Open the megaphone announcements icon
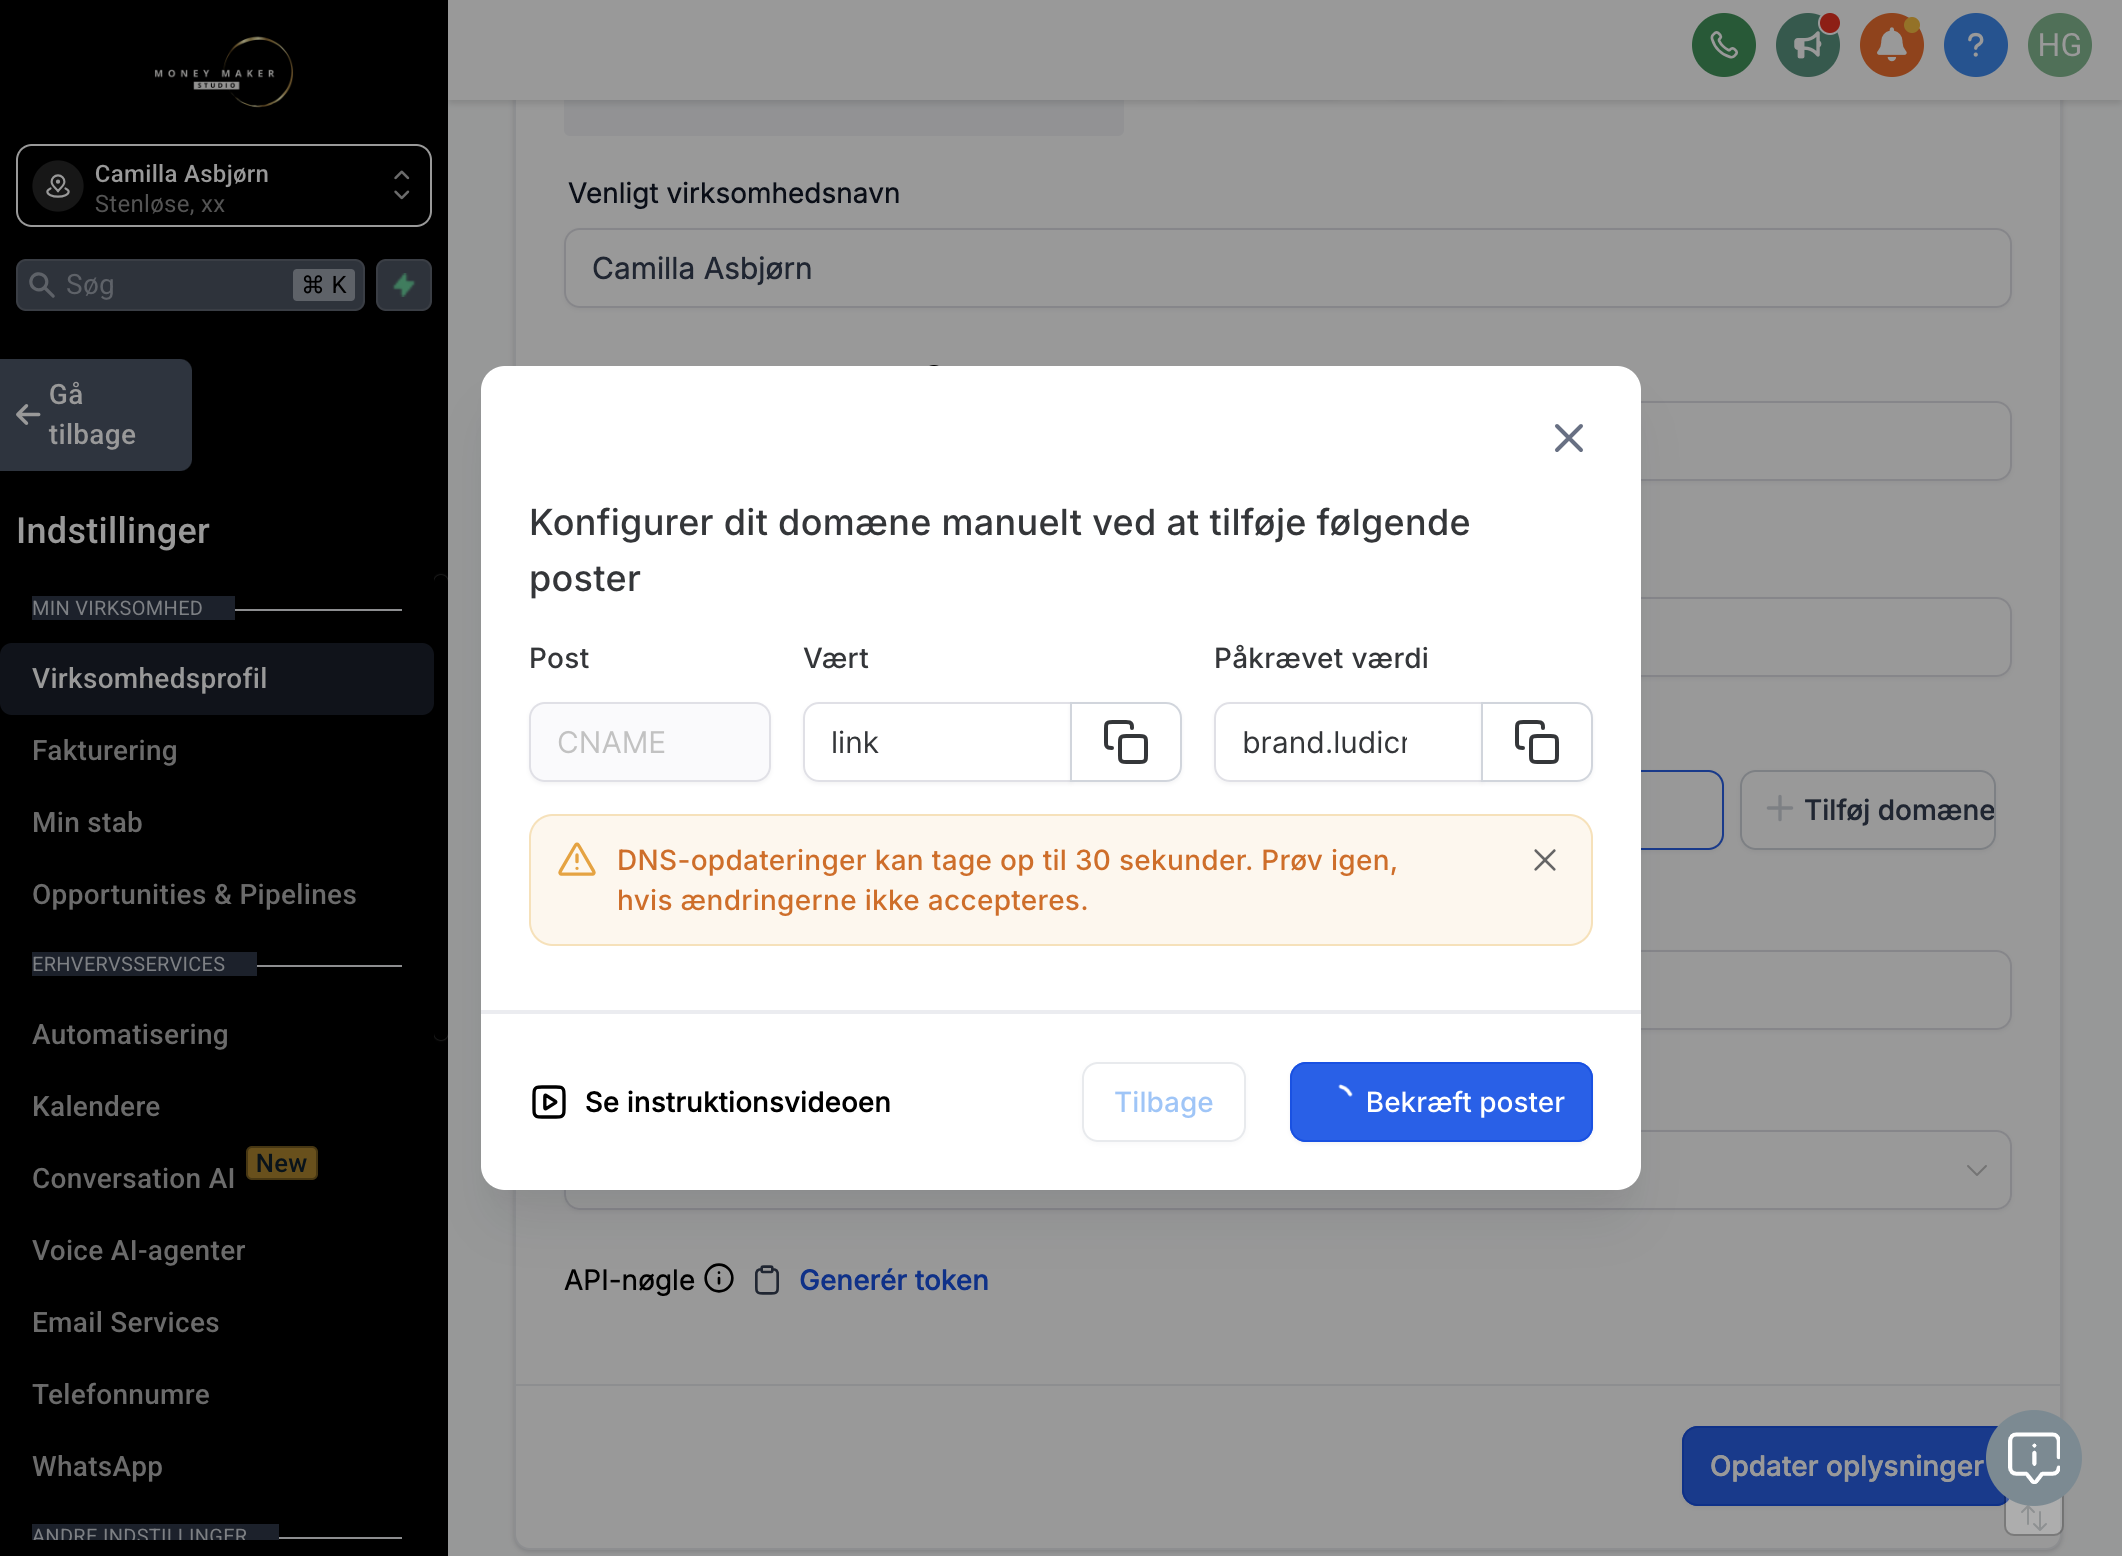The height and width of the screenshot is (1556, 2122). point(1807,45)
